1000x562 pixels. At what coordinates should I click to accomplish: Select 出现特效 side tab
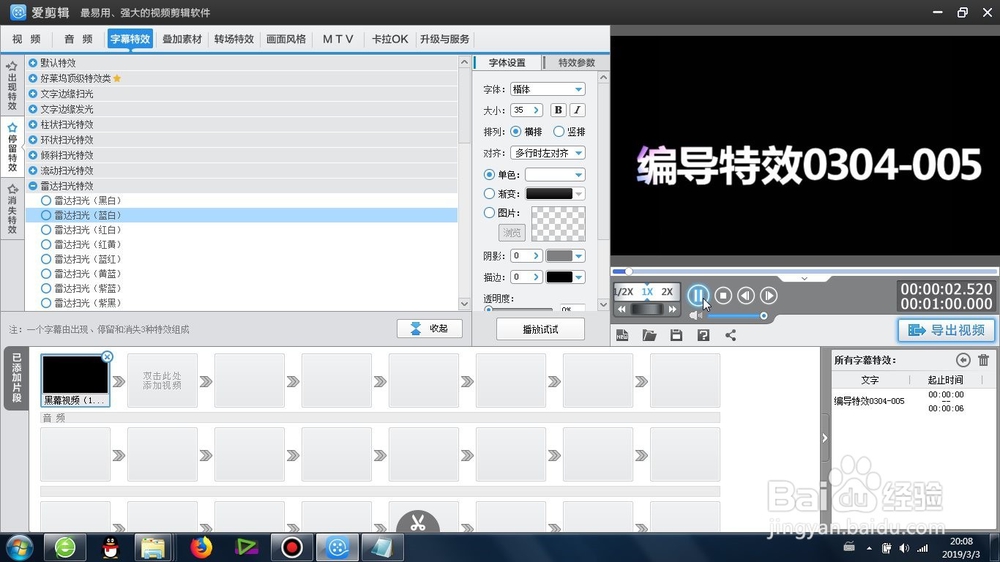[12, 86]
